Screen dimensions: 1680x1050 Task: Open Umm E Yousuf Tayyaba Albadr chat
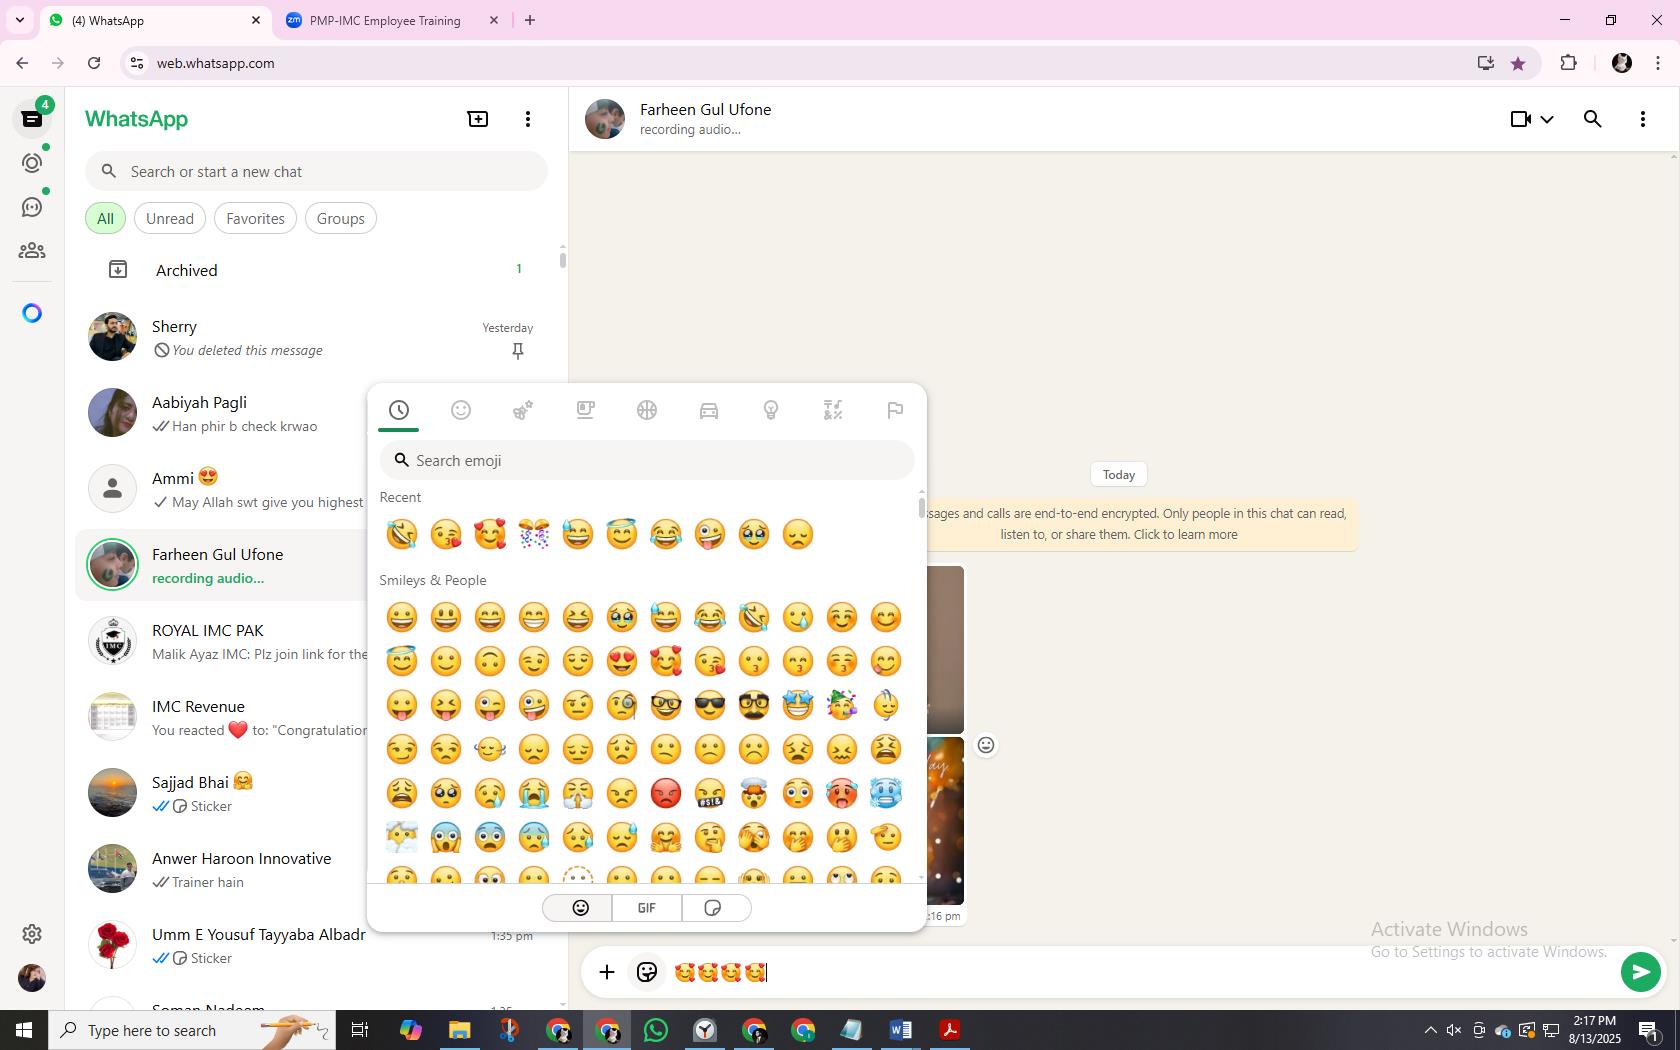point(222,945)
